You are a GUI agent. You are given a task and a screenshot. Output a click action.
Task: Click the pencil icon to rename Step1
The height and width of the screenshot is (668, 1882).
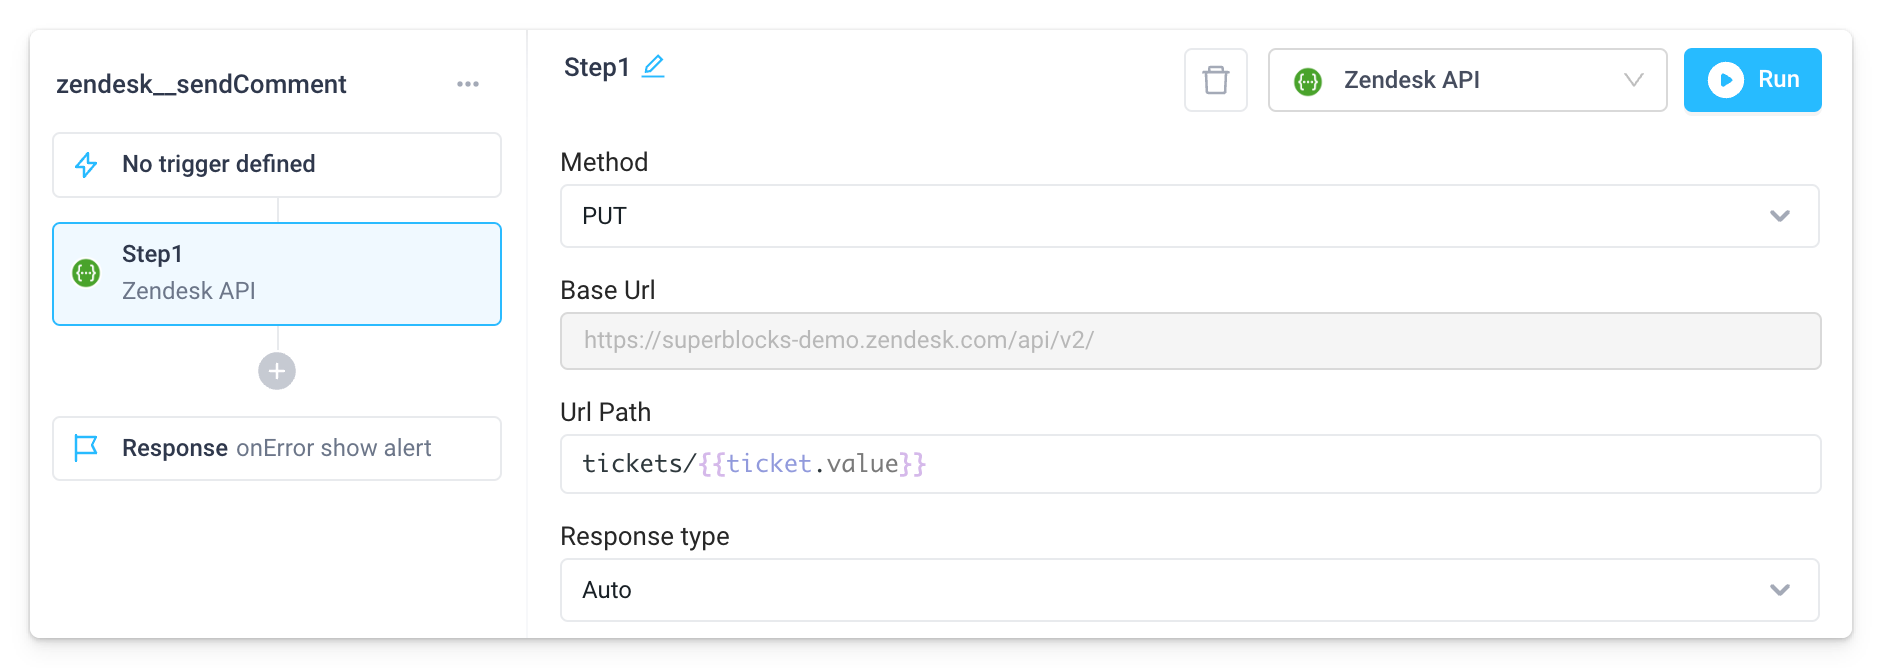pyautogui.click(x=654, y=65)
